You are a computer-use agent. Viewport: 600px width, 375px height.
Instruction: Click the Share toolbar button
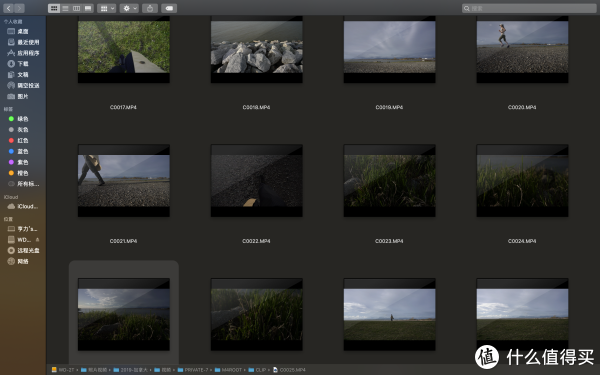(x=150, y=8)
